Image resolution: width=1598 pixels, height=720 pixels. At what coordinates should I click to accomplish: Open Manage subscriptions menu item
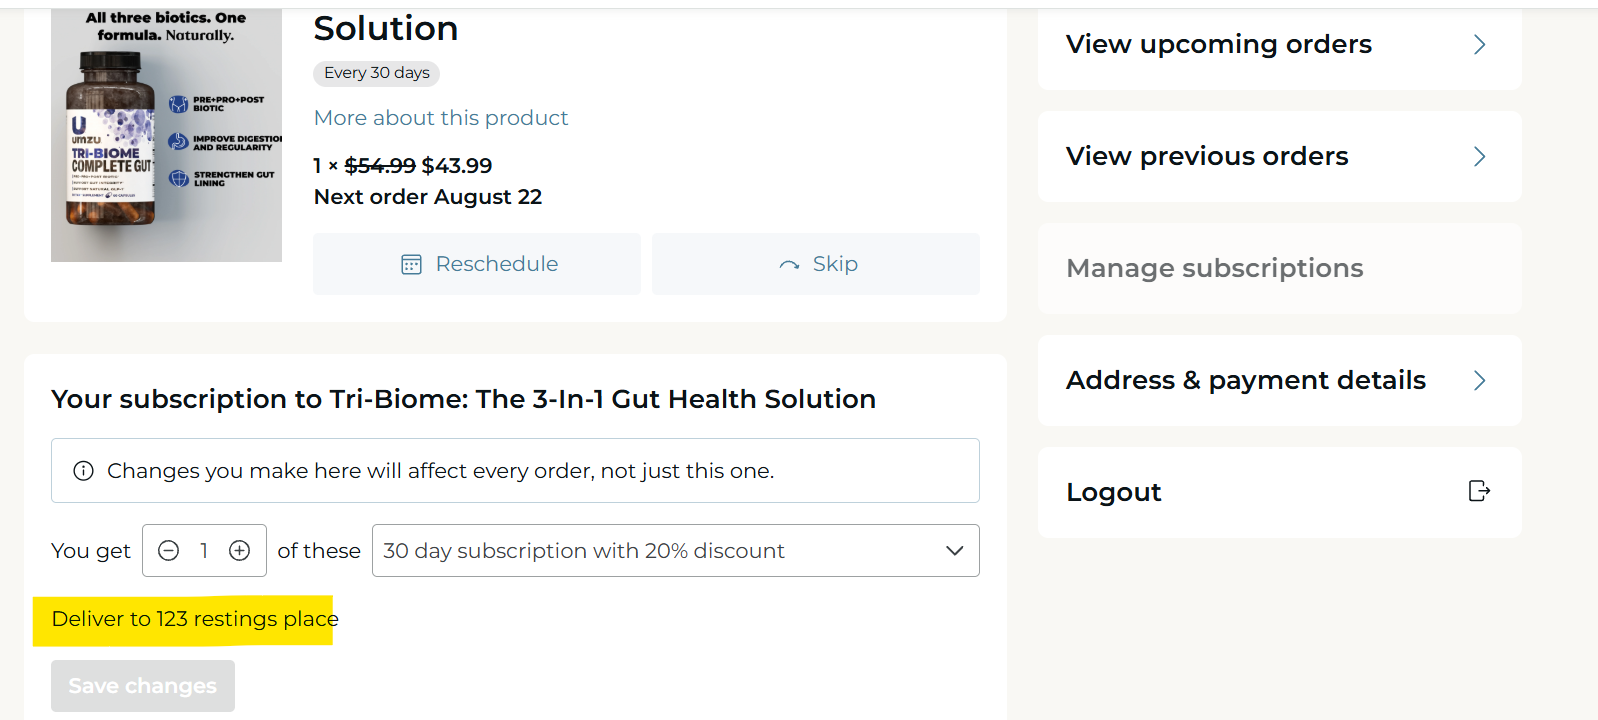(x=1280, y=268)
